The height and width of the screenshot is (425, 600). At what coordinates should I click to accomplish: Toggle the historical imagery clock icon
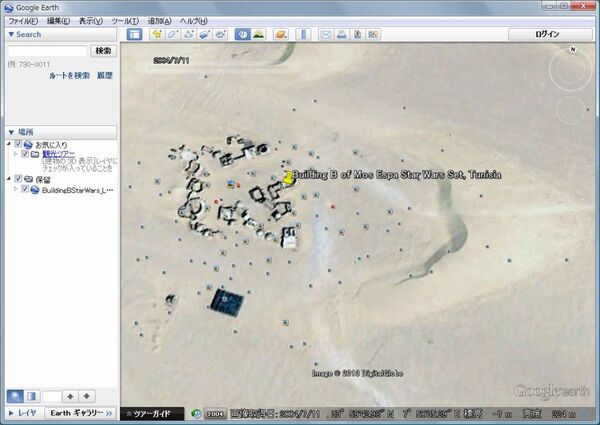242,34
